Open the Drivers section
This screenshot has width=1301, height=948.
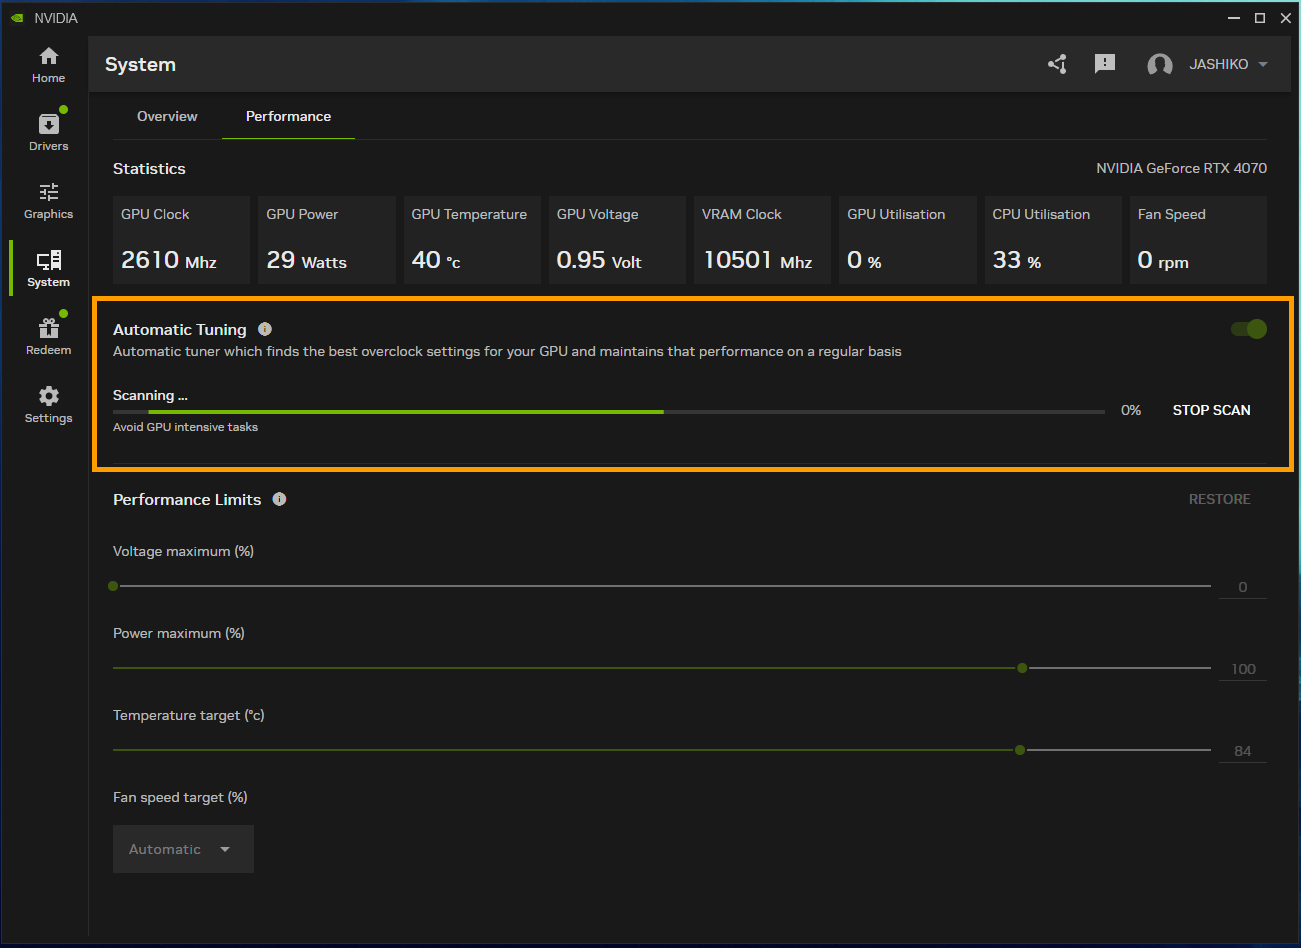click(x=48, y=132)
